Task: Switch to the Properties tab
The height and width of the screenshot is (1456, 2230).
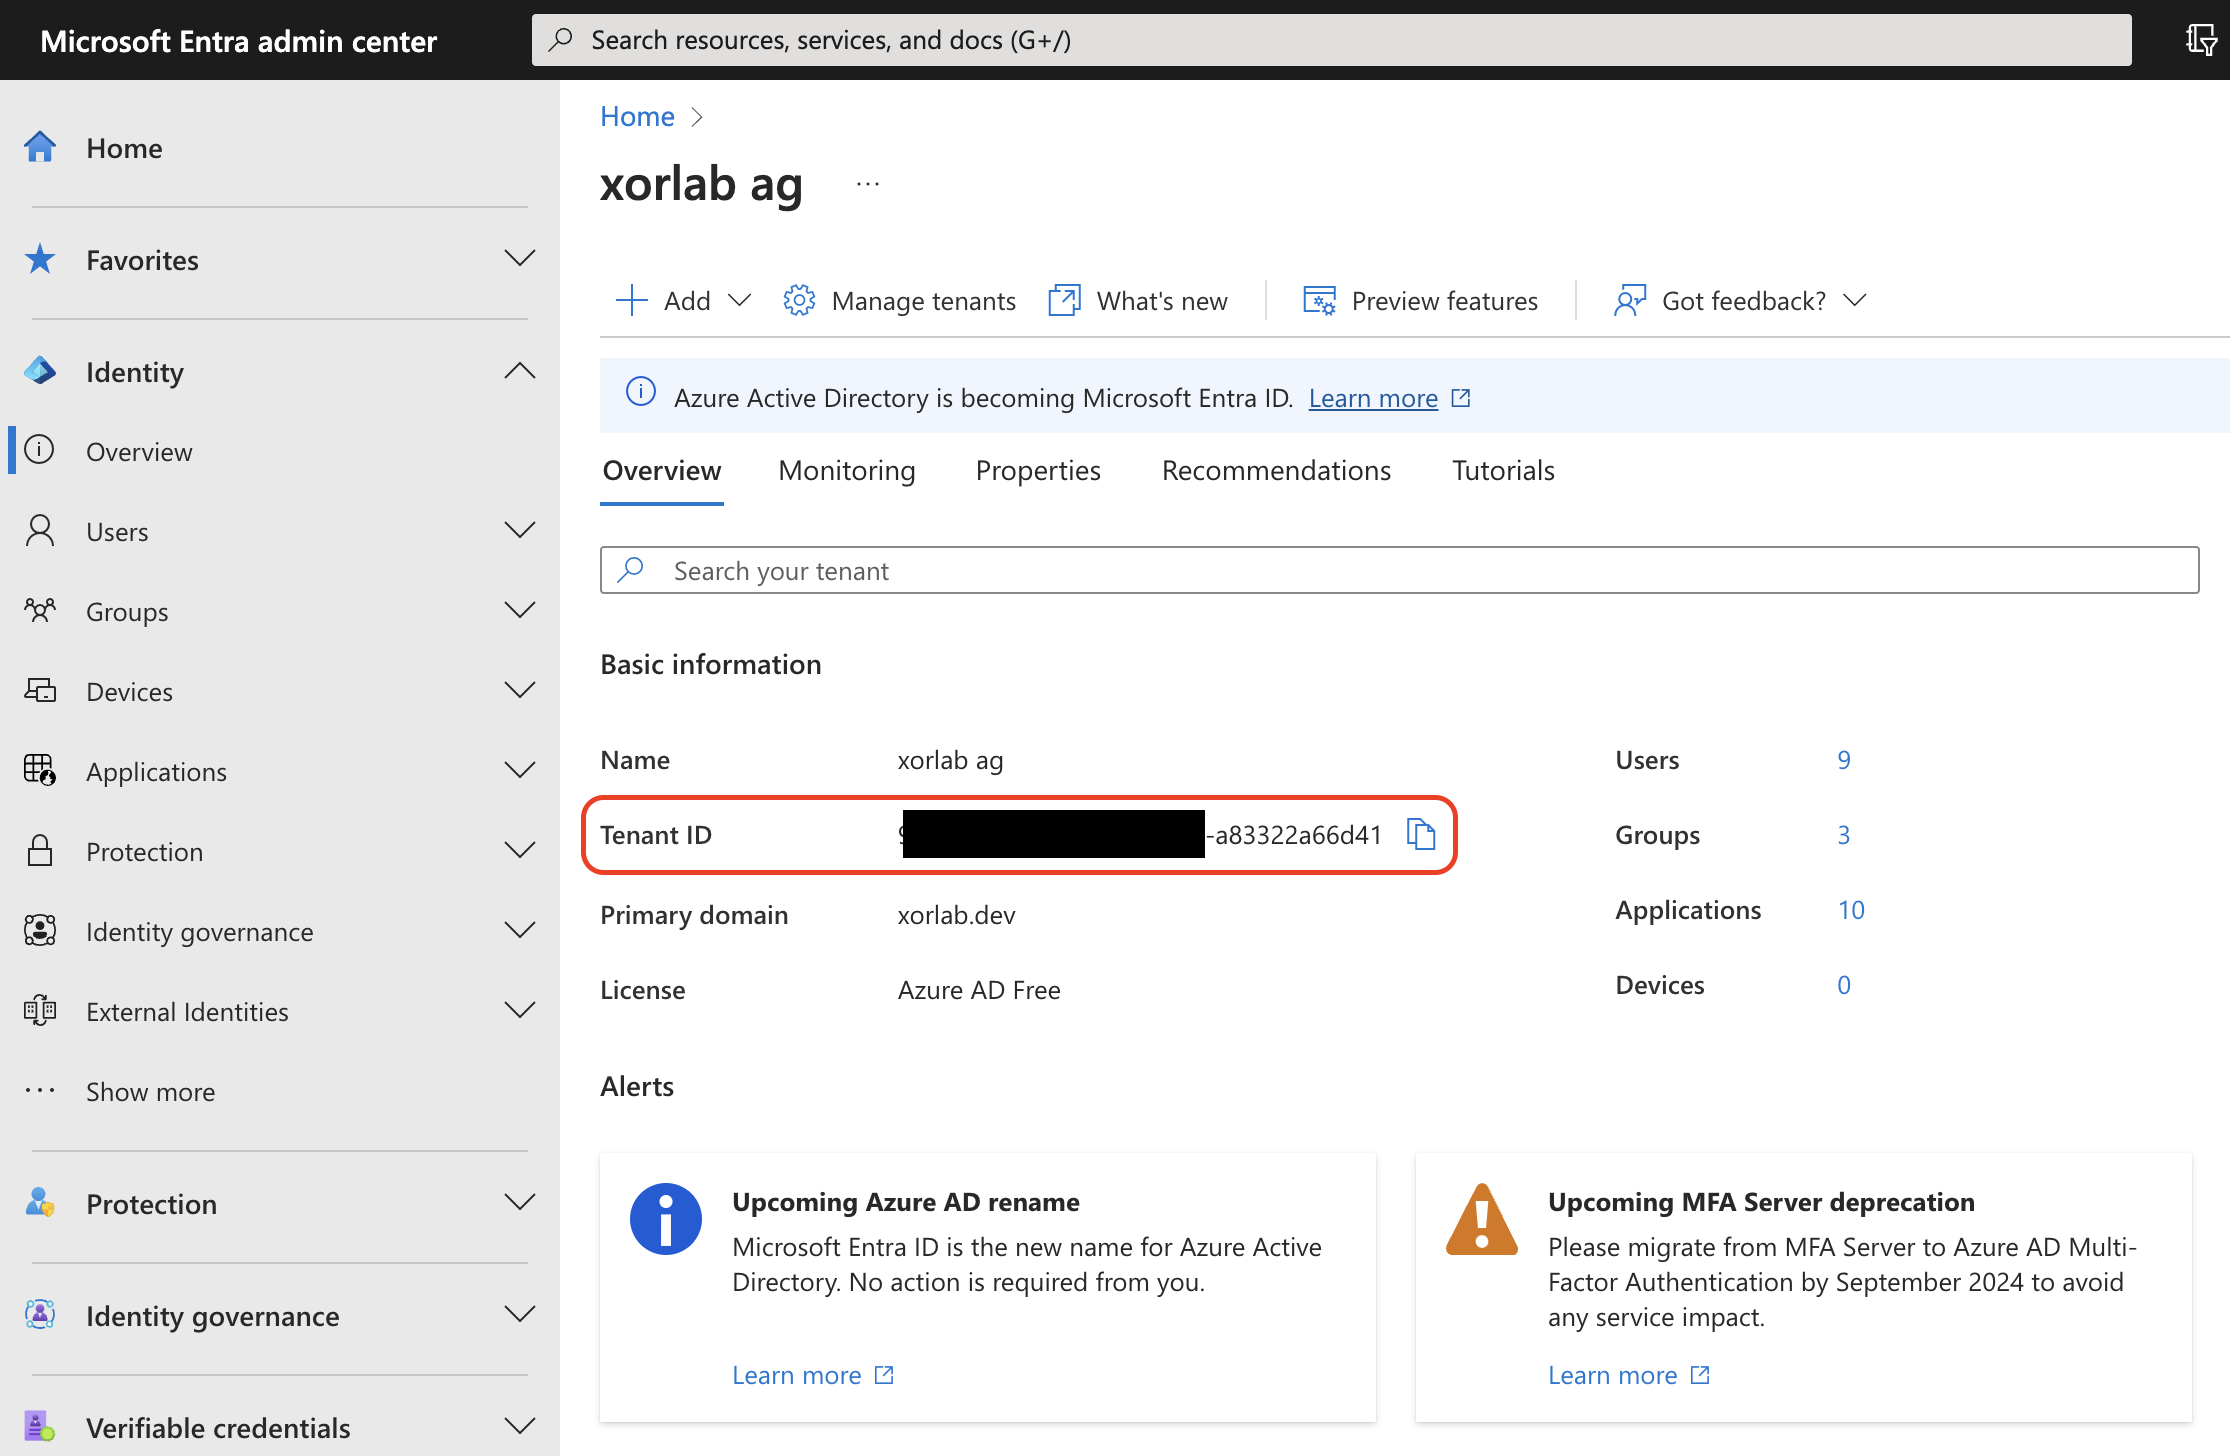Action: coord(1038,470)
